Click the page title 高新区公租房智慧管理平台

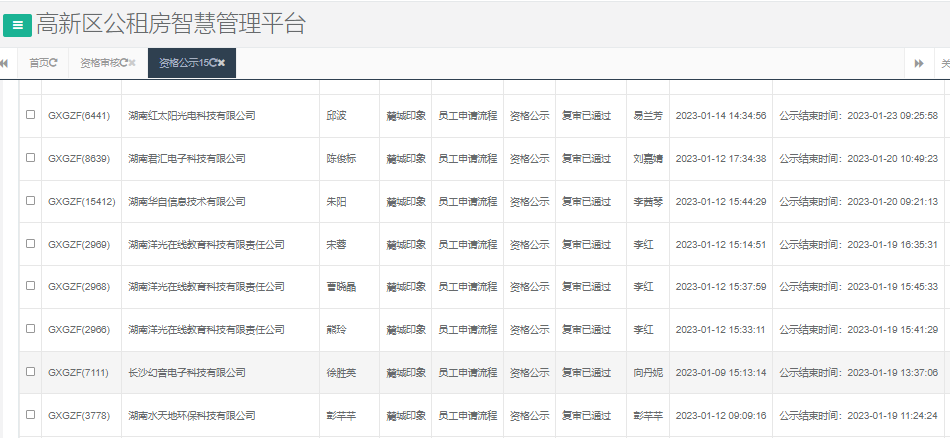coord(171,24)
